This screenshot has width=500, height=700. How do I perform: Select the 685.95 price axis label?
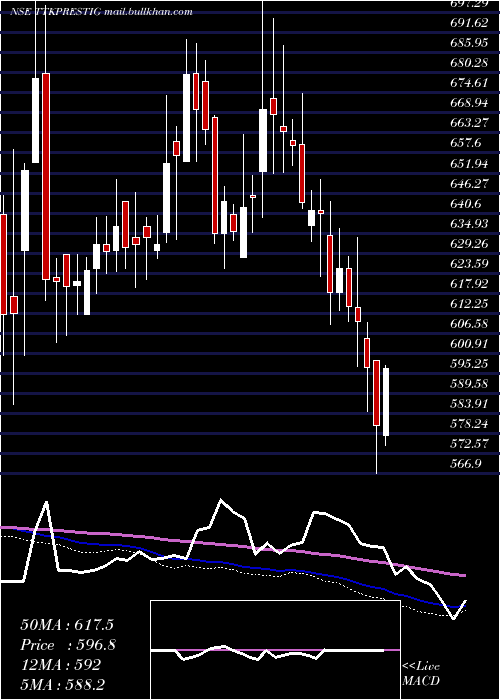pos(469,43)
